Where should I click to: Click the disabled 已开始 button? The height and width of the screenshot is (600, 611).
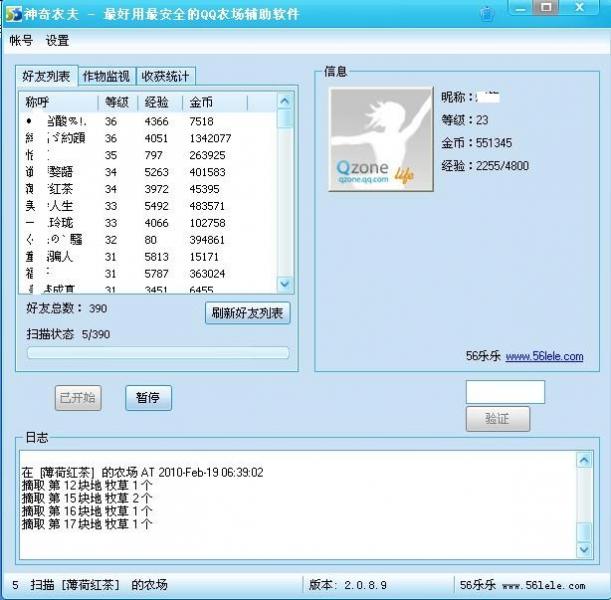78,398
